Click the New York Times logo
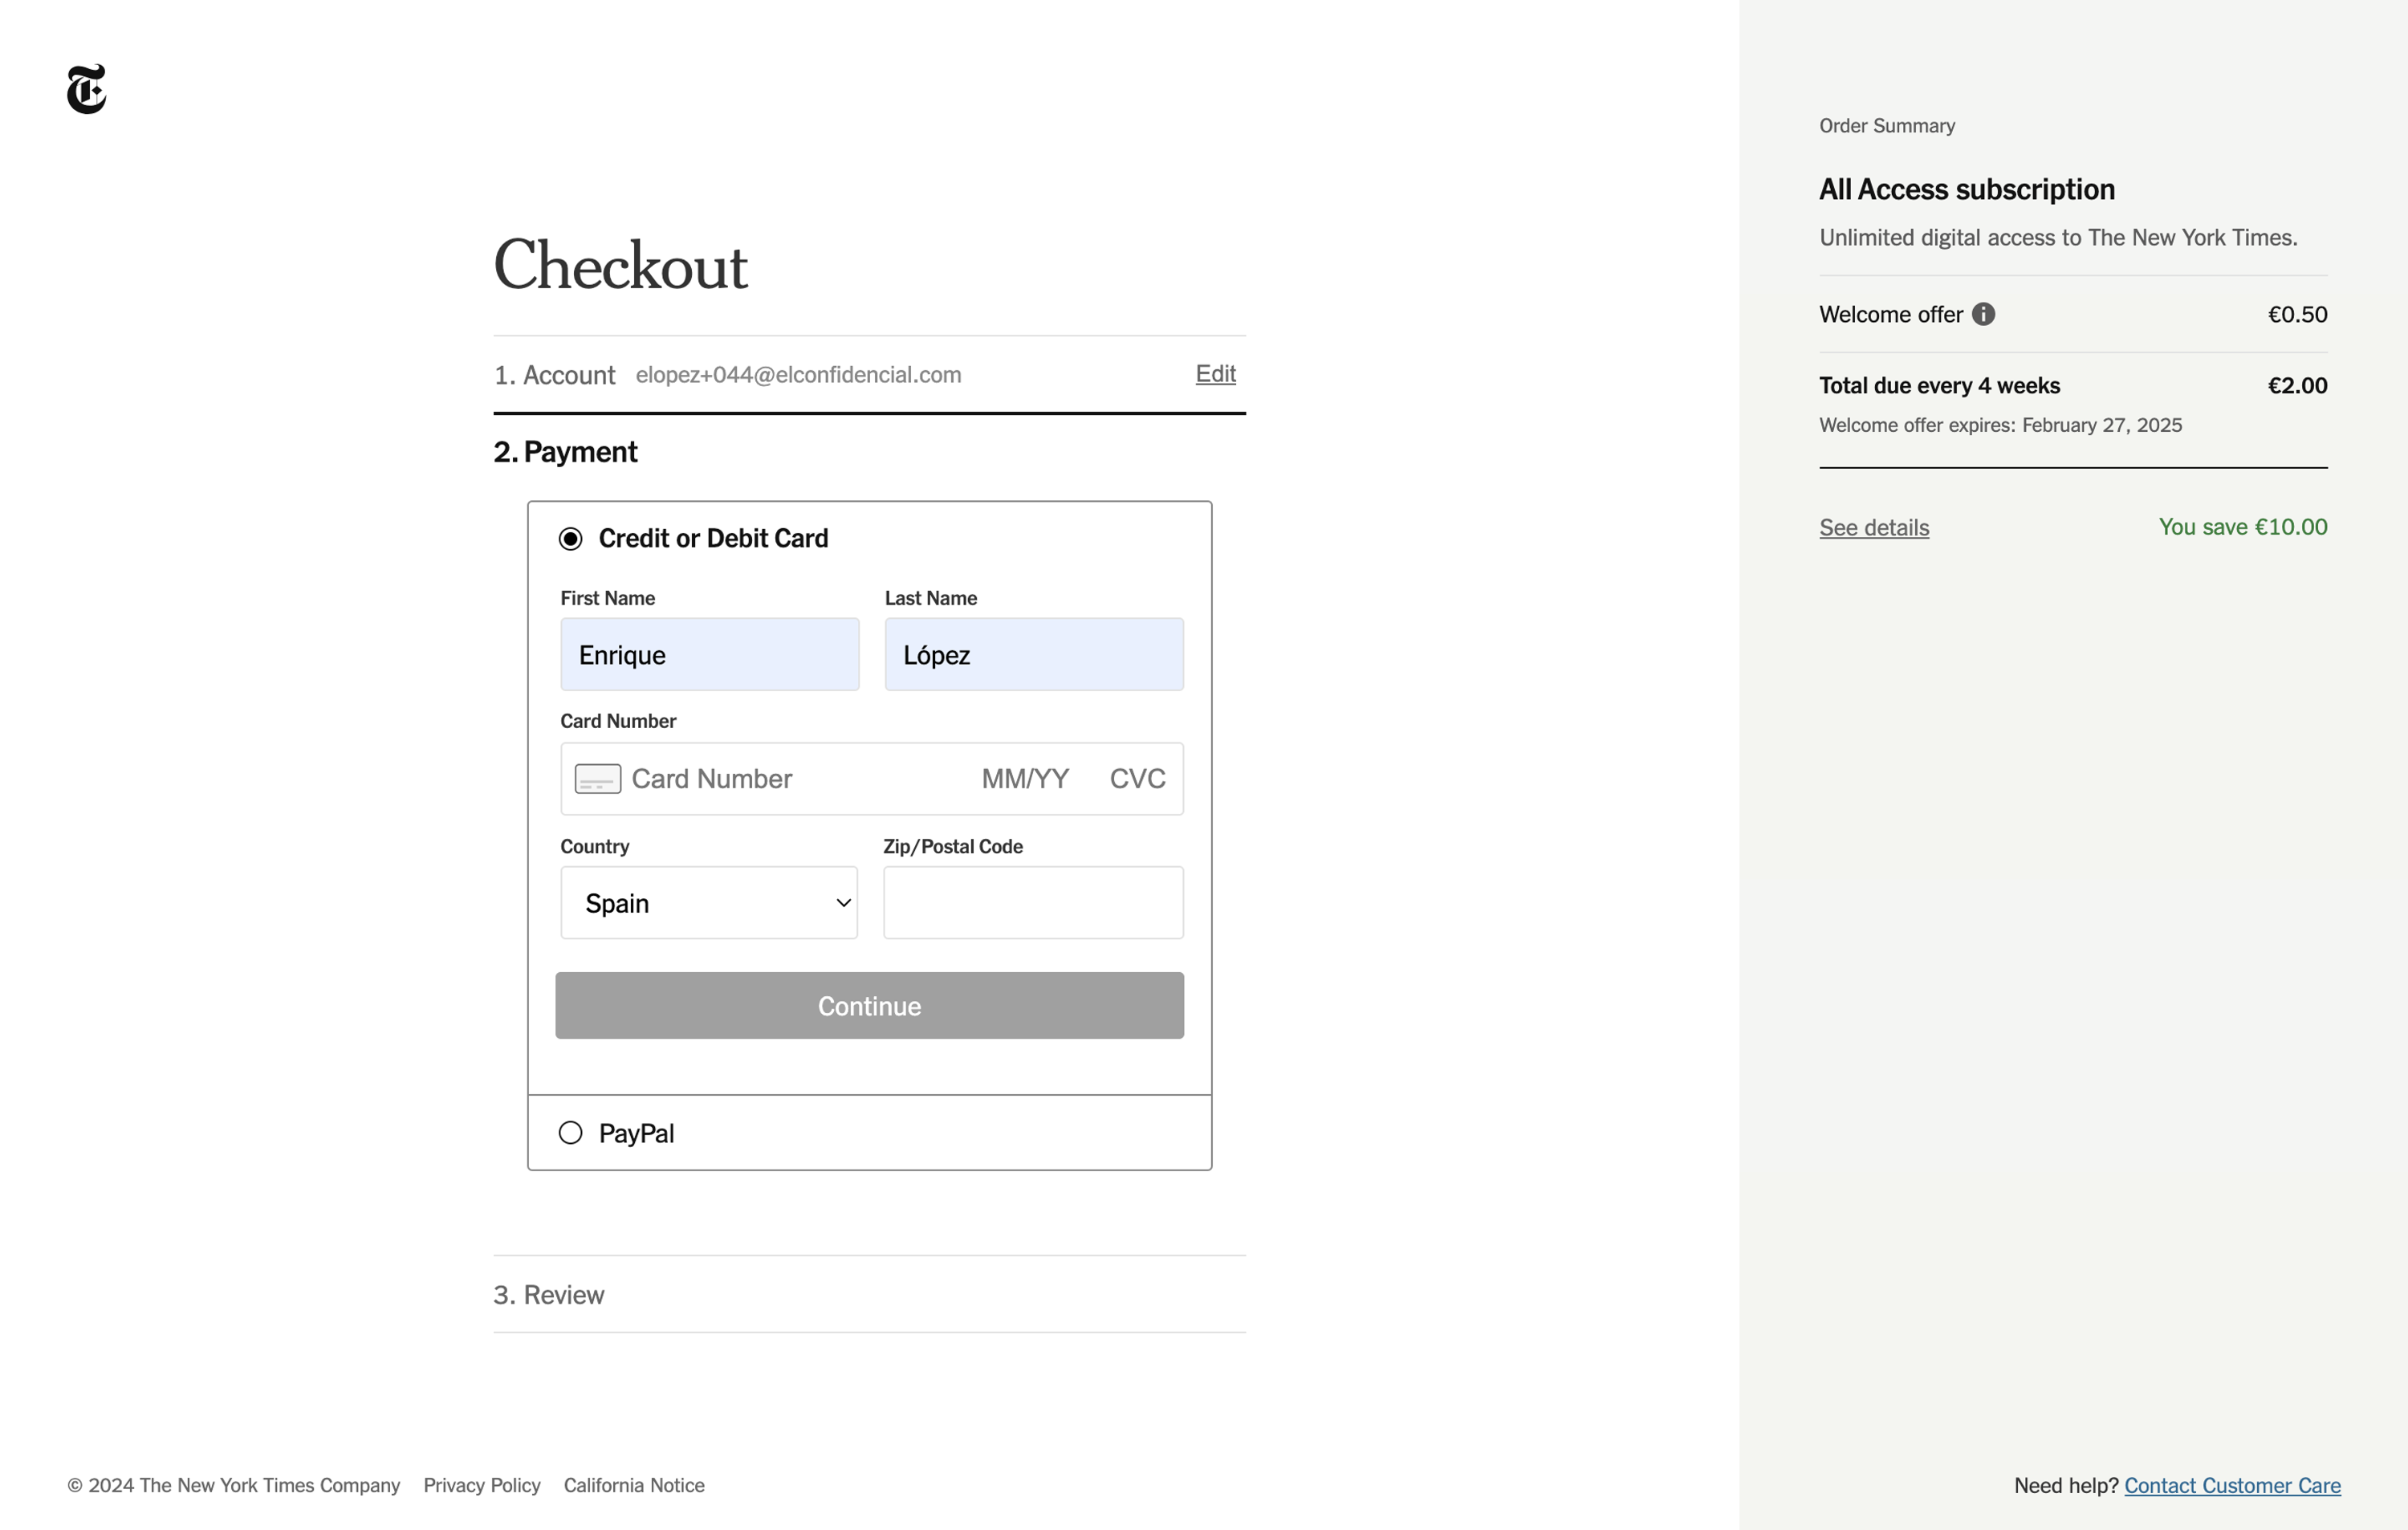The width and height of the screenshot is (2408, 1530). [86, 90]
